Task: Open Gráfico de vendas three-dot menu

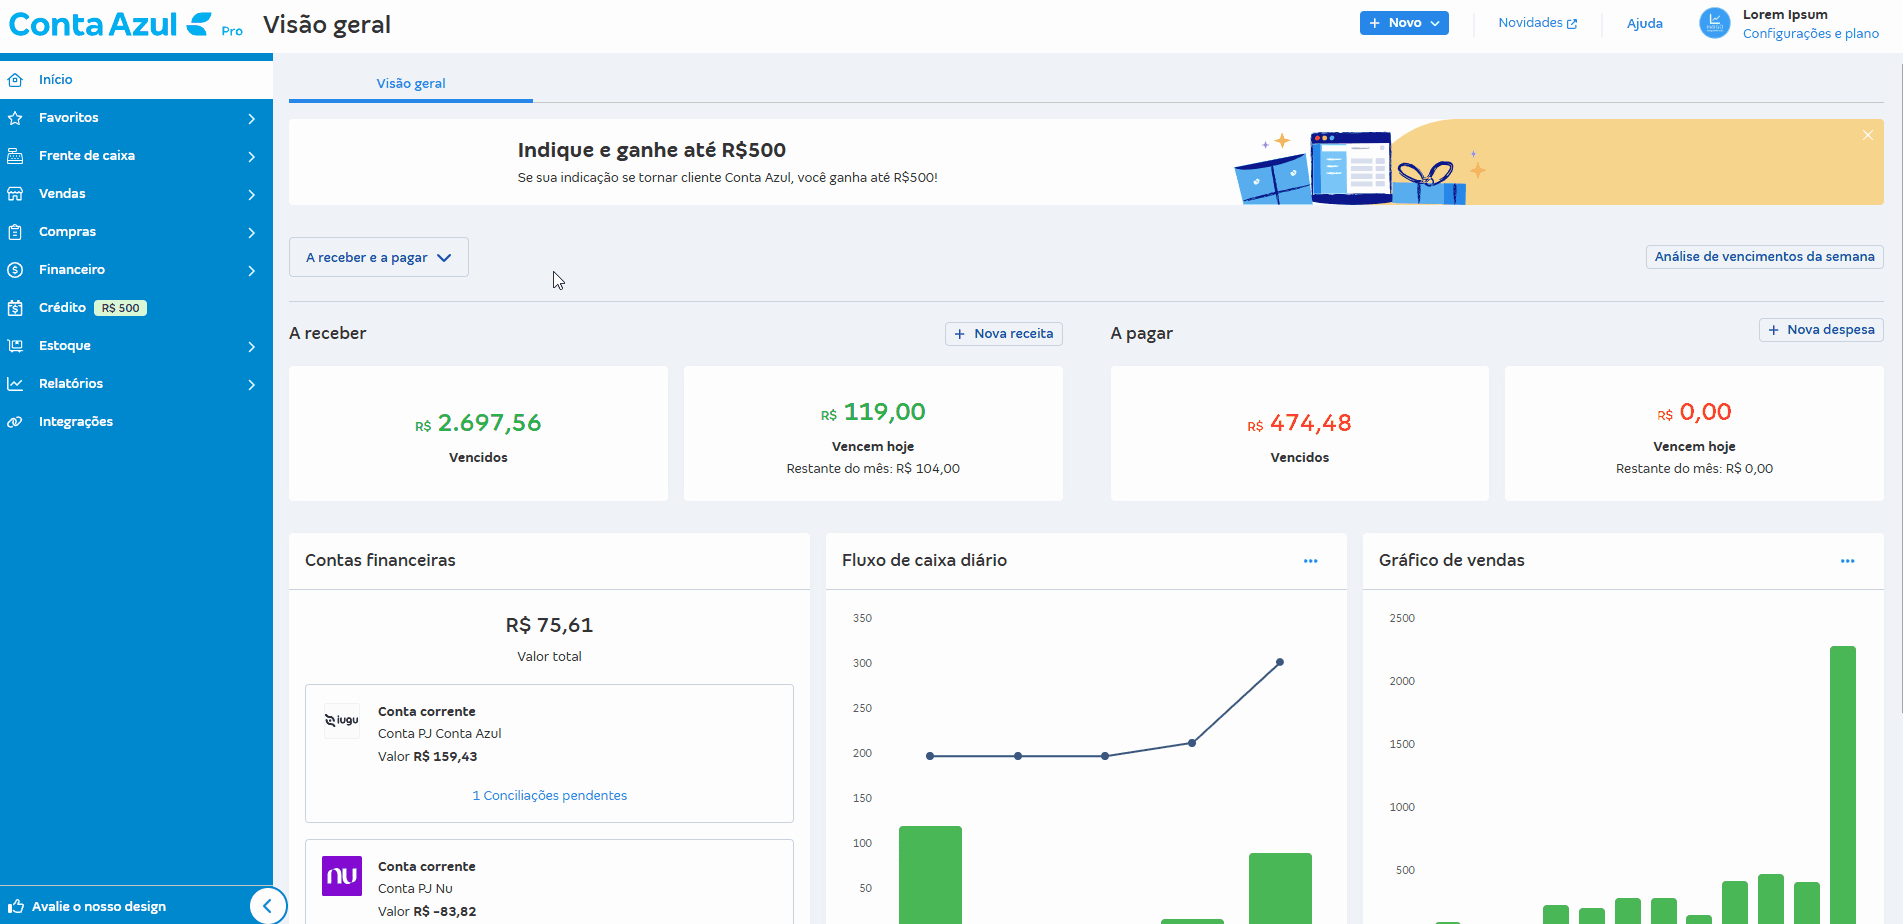Action: coord(1847,561)
